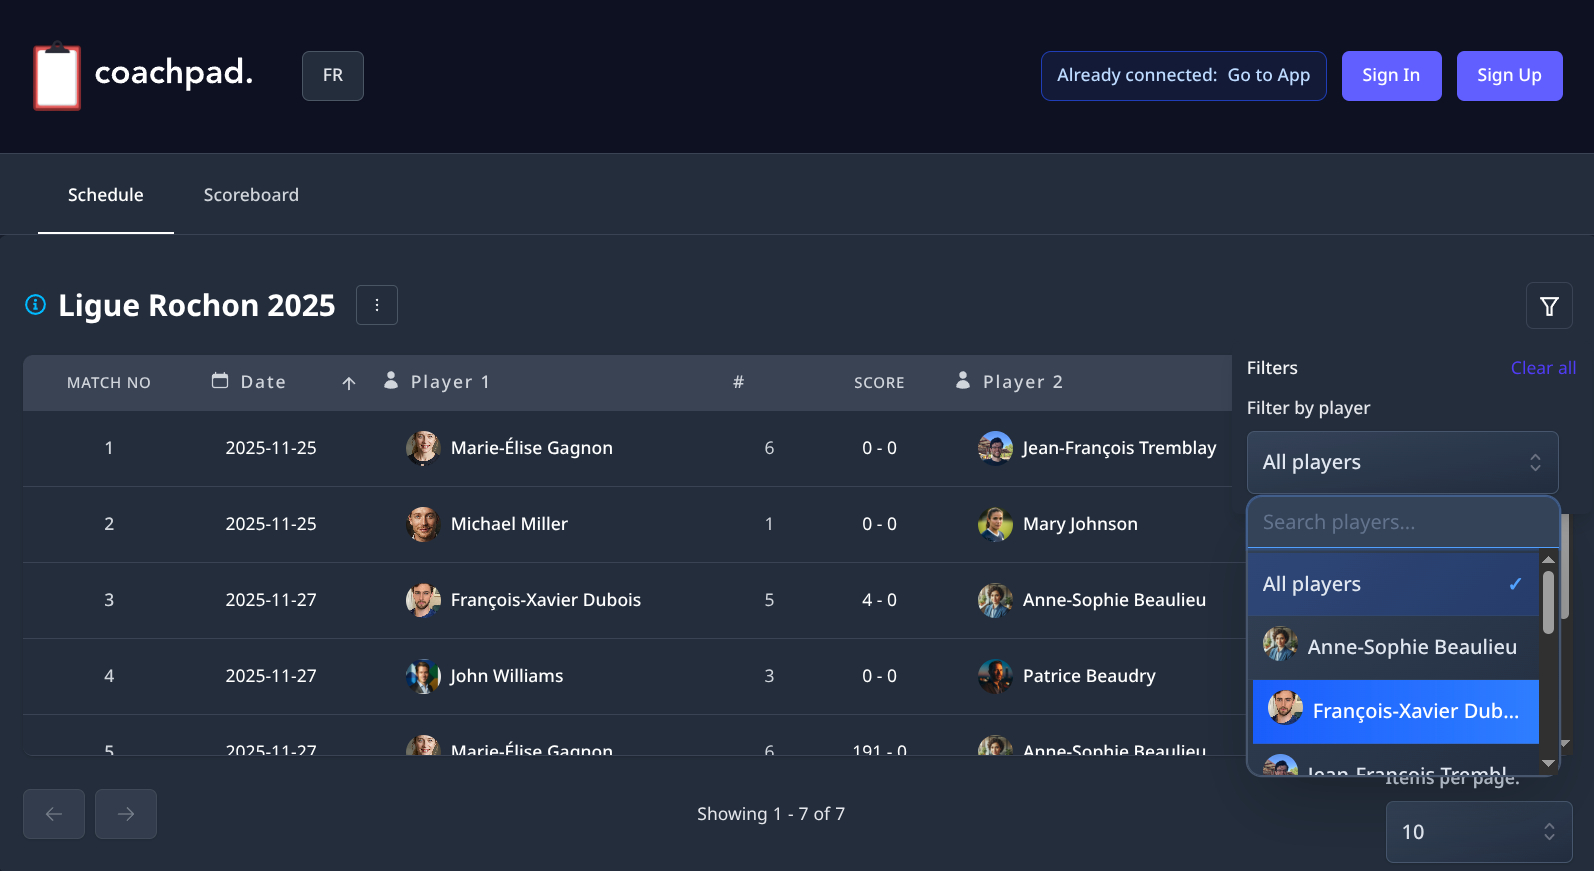Switch to the Scoreboard tab

pyautogui.click(x=251, y=194)
